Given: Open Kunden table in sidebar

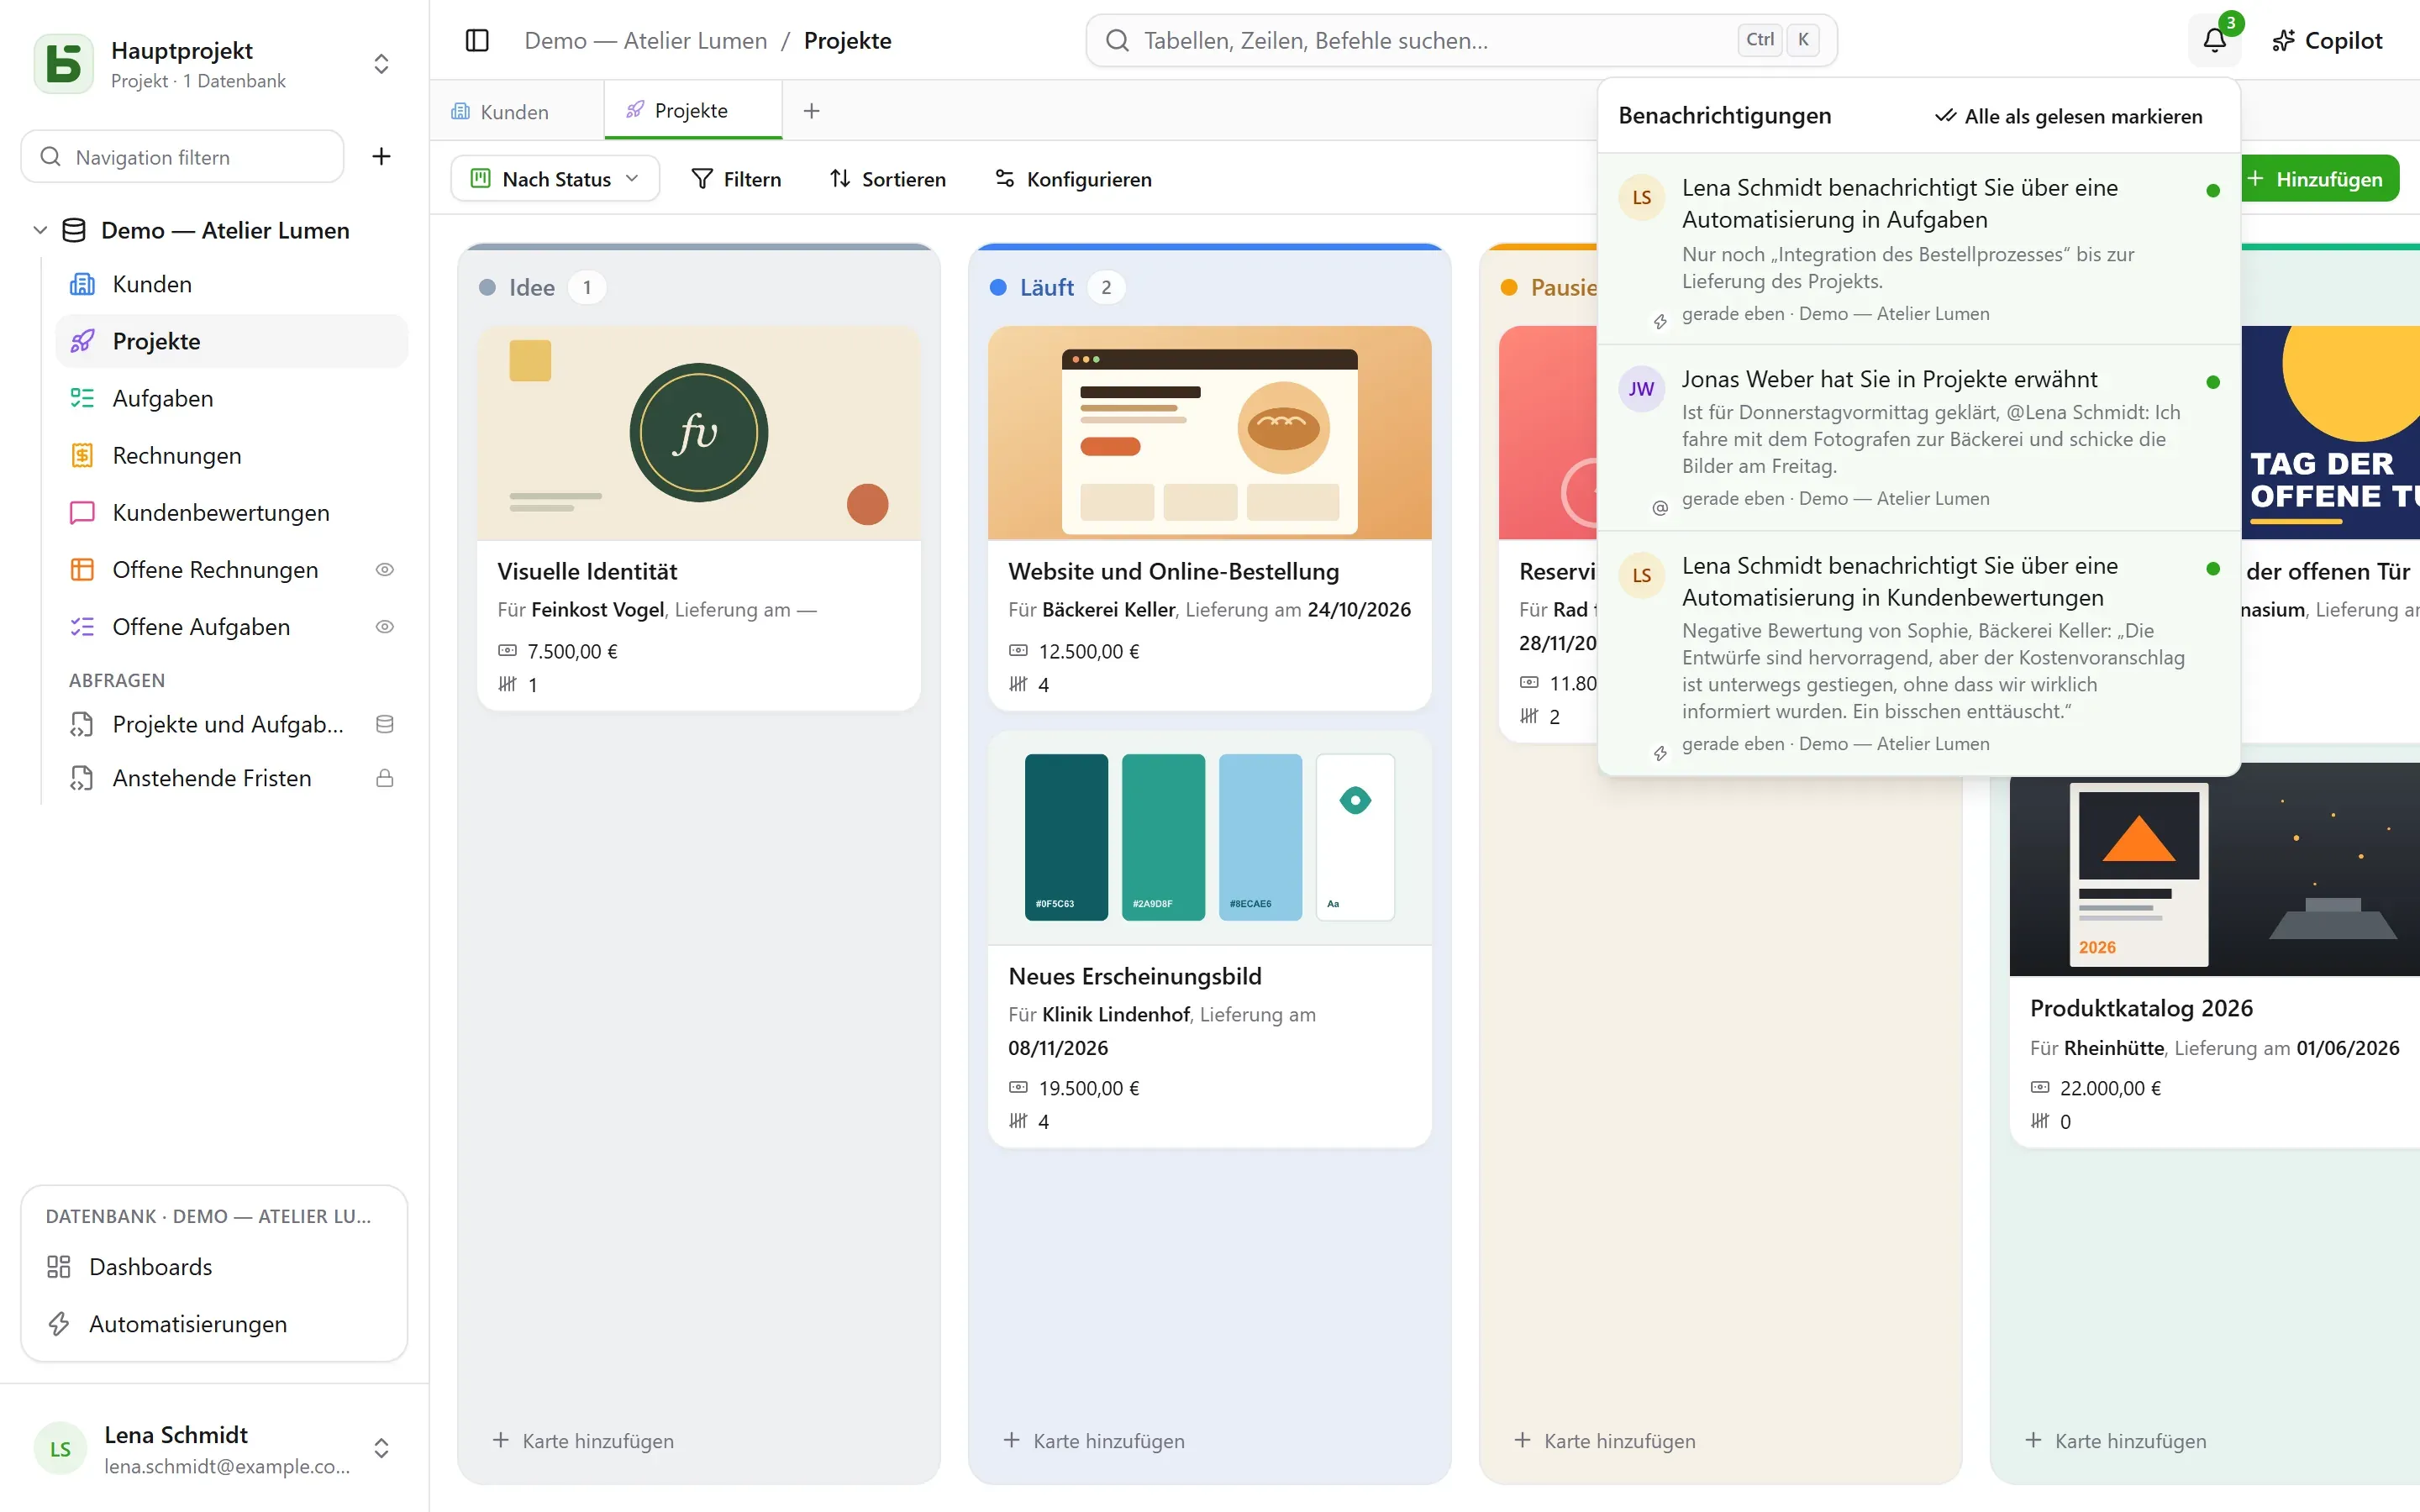Looking at the screenshot, I should coord(232,284).
